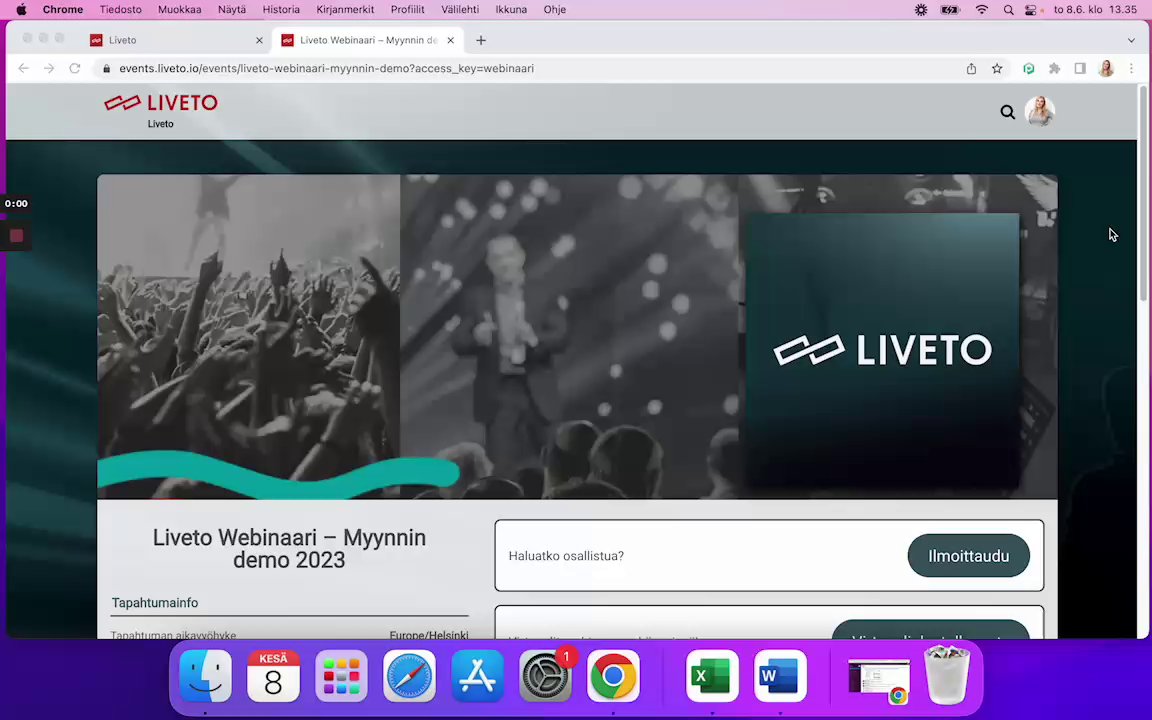The image size is (1152, 720).
Task: Open Finder from the Dock
Action: (x=206, y=676)
